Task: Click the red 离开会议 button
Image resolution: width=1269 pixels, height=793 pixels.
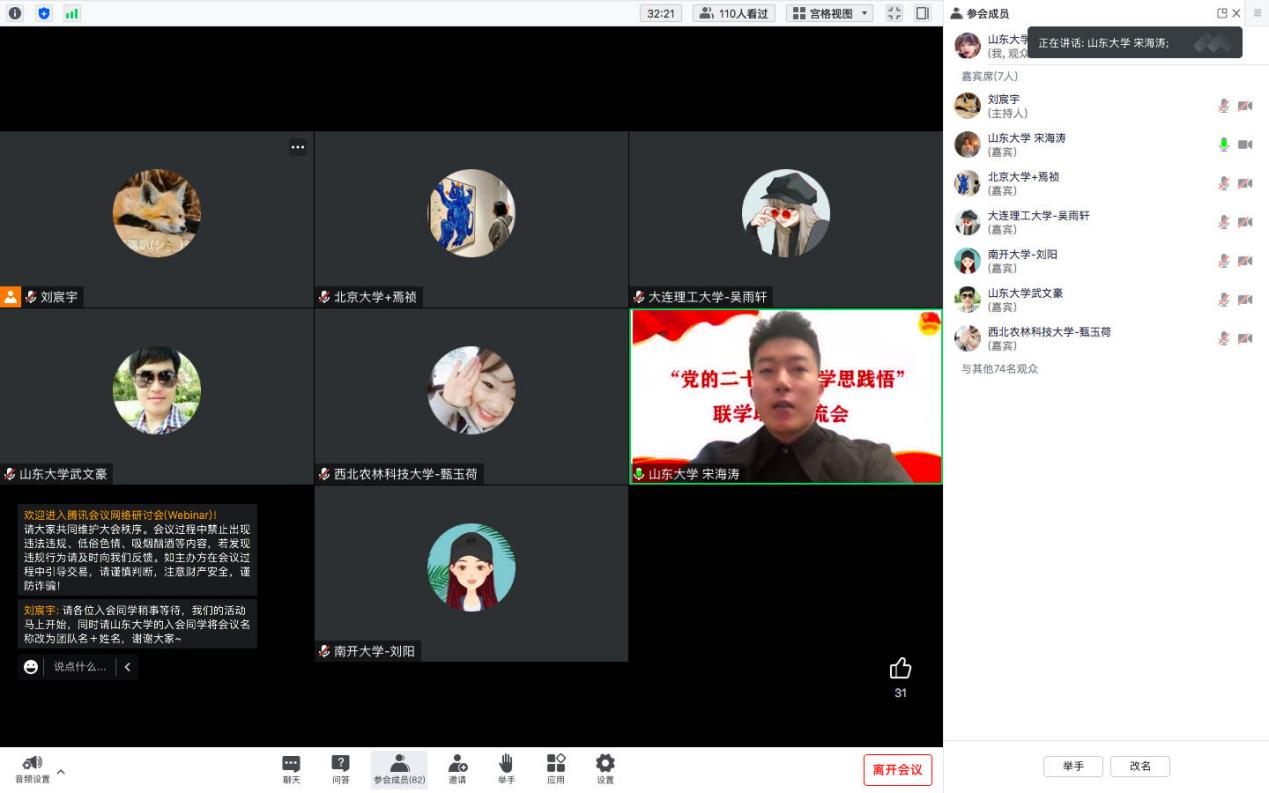Action: click(x=897, y=769)
